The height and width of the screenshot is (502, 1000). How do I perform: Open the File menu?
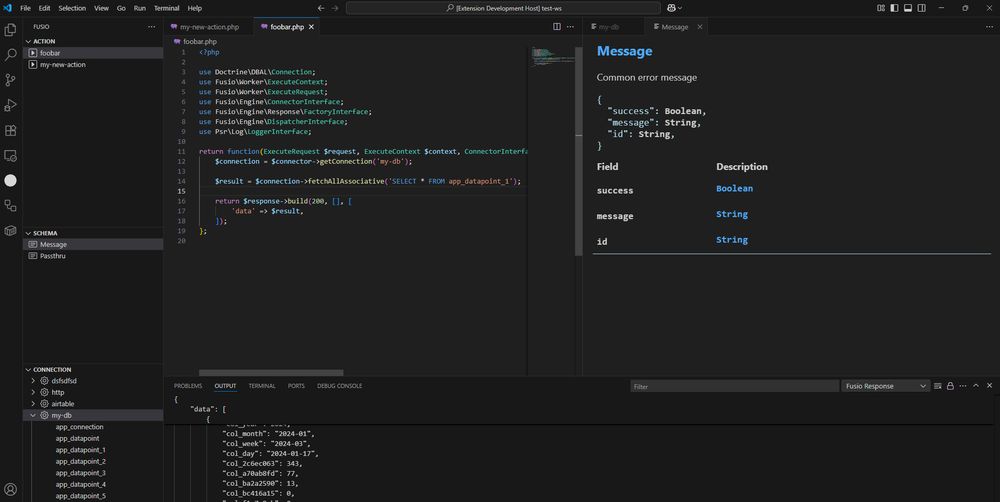[26, 8]
